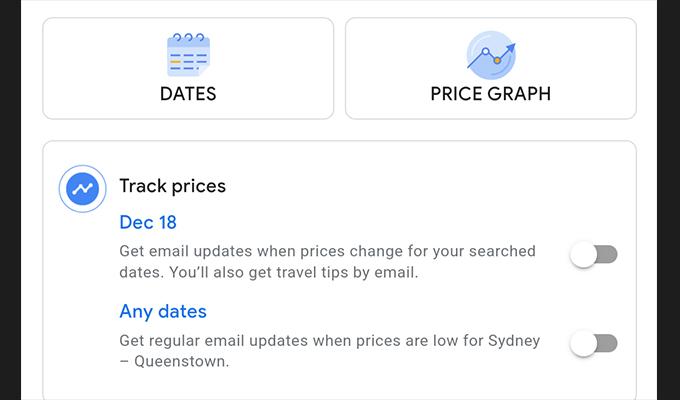Click the Any dates blue link
Viewport: 680px width, 400px height.
pyautogui.click(x=163, y=311)
